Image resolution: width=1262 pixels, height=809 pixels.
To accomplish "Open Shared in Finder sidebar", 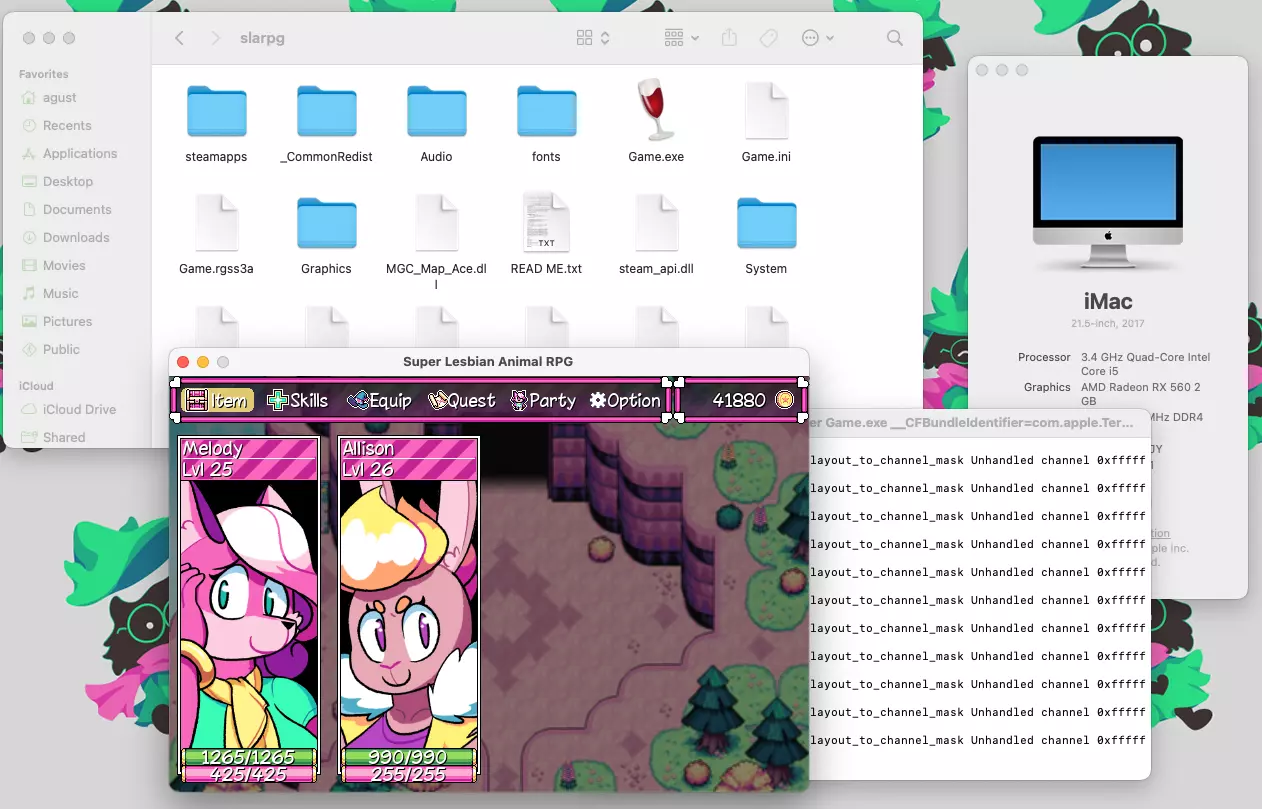I will click(x=64, y=438).
